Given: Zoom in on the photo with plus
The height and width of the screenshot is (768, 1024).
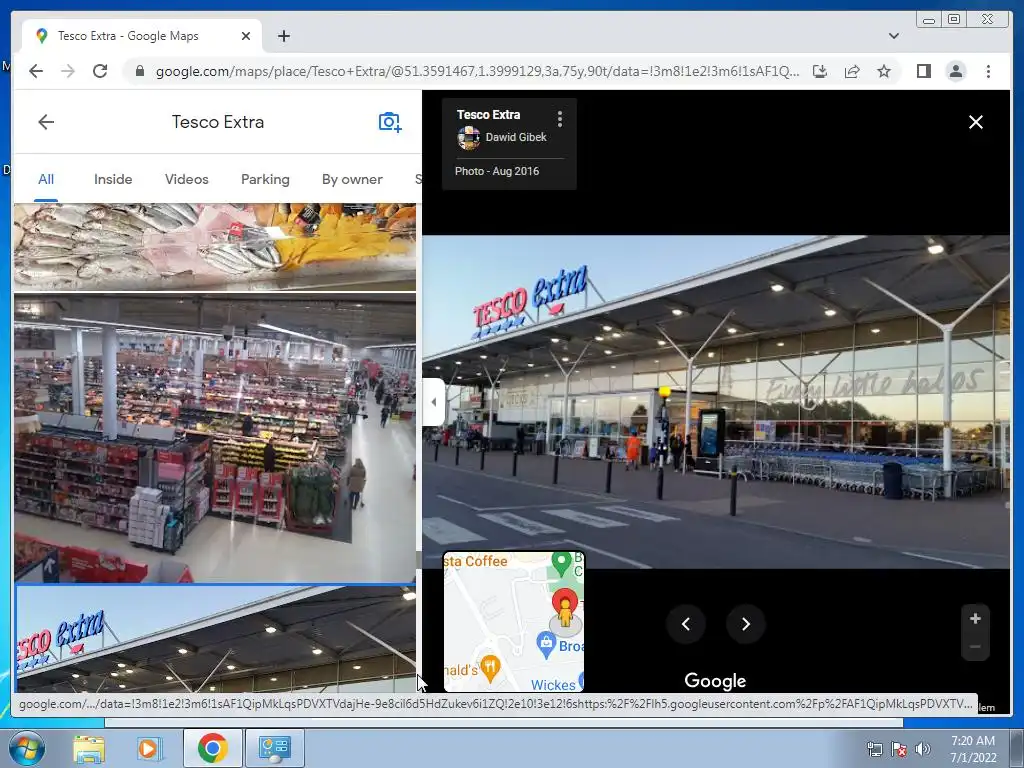Looking at the screenshot, I should pos(975,618).
